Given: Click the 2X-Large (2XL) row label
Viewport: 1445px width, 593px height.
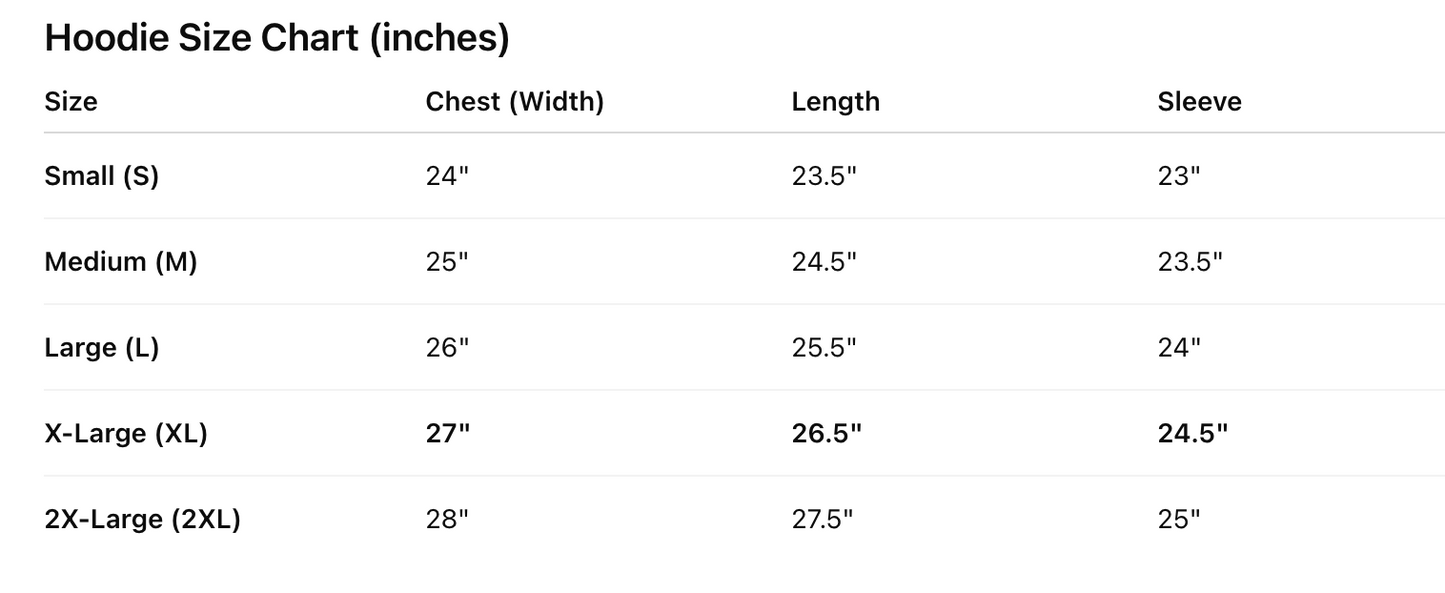Looking at the screenshot, I should [x=143, y=520].
